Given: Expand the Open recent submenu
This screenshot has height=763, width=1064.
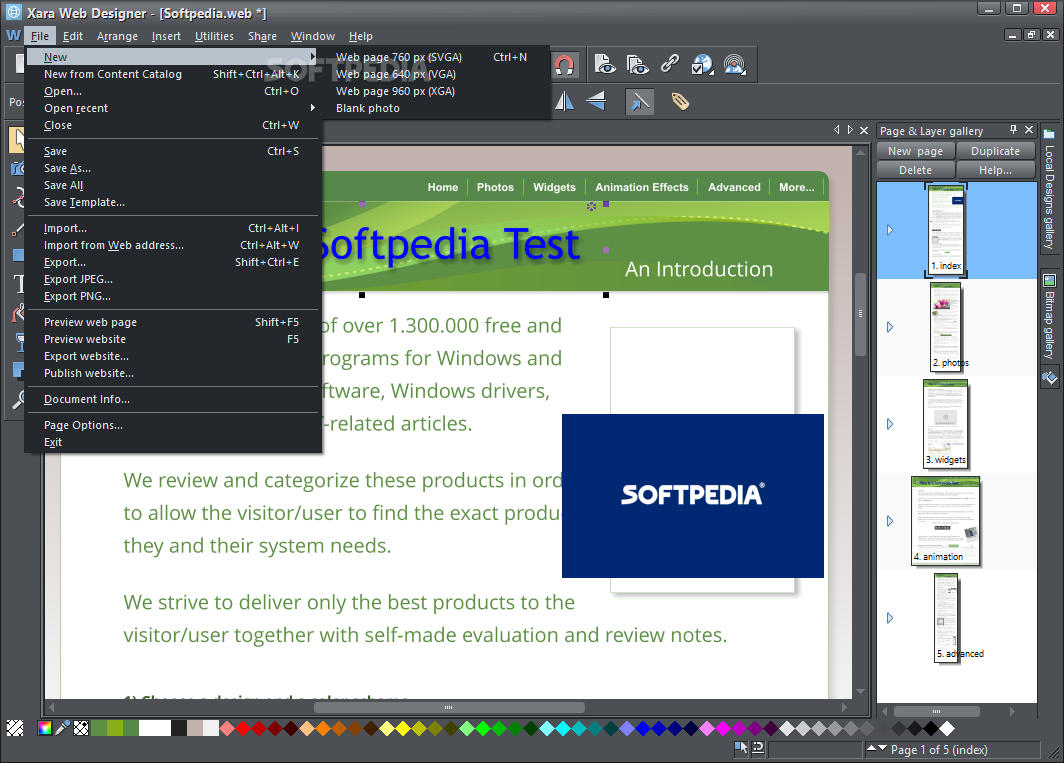Looking at the screenshot, I should tap(313, 108).
